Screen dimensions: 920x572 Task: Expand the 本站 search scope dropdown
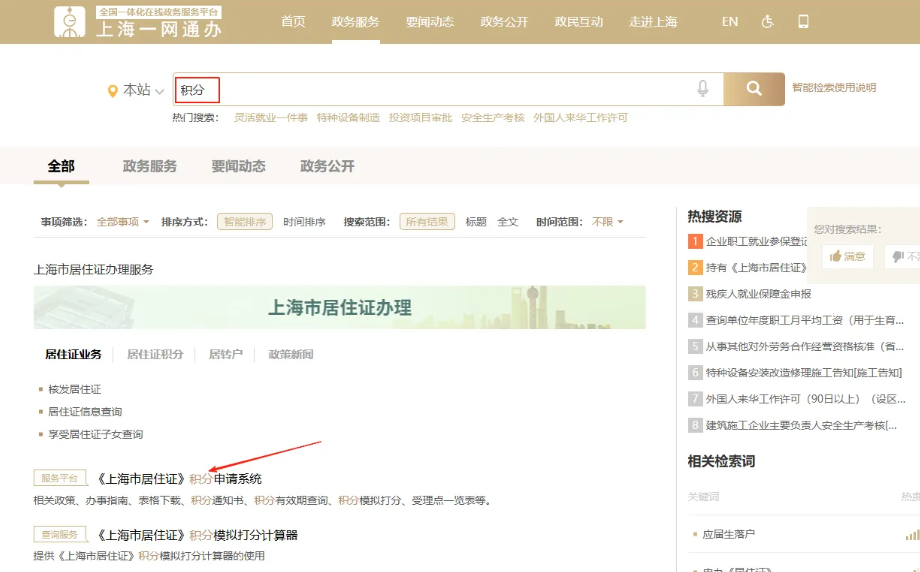coord(137,90)
